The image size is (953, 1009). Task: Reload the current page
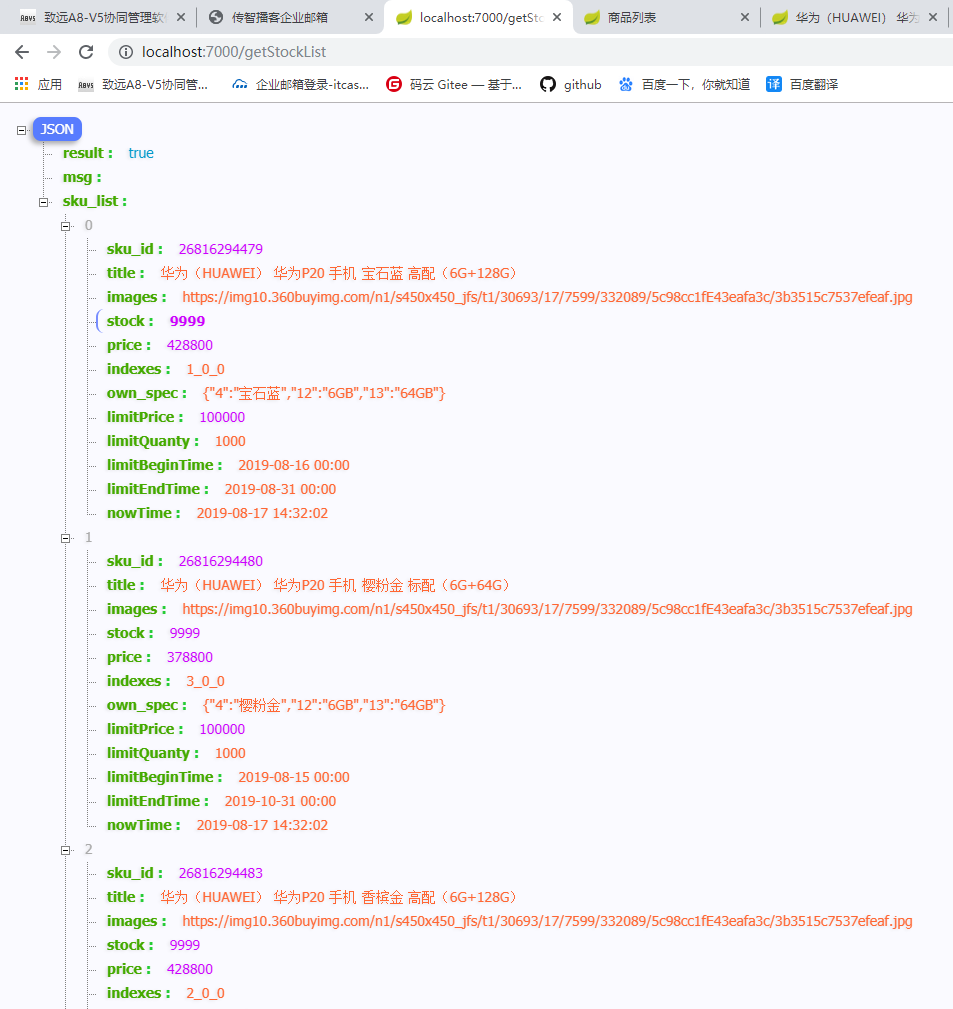click(x=86, y=52)
